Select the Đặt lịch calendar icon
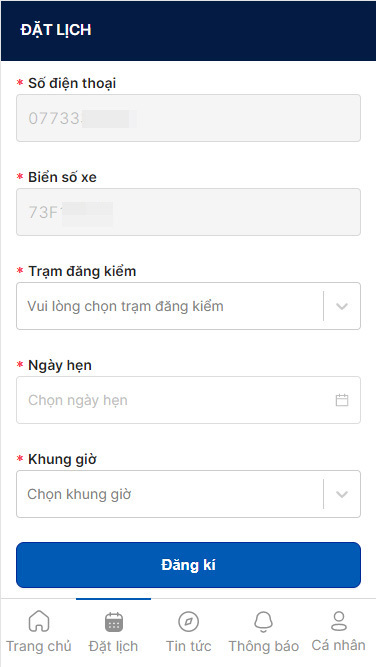 [114, 622]
